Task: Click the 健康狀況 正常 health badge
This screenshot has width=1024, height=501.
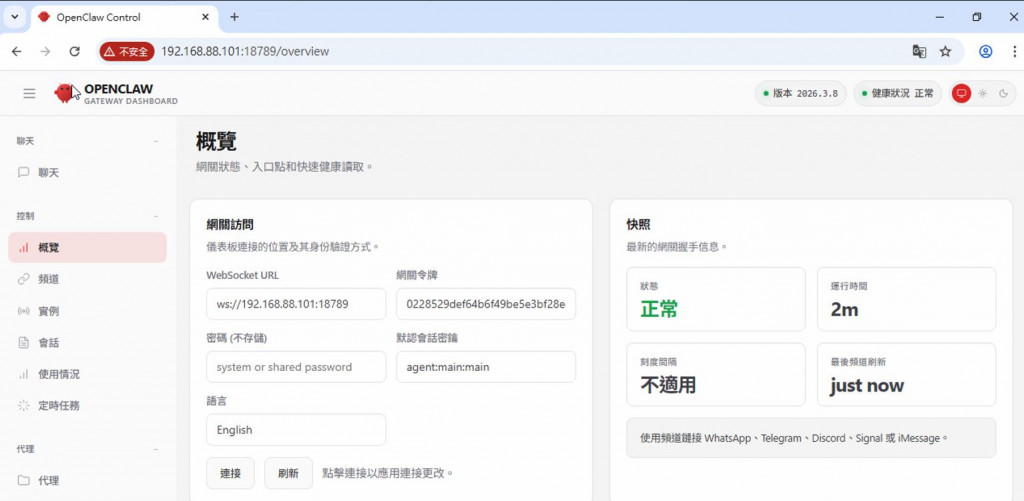Action: point(897,93)
